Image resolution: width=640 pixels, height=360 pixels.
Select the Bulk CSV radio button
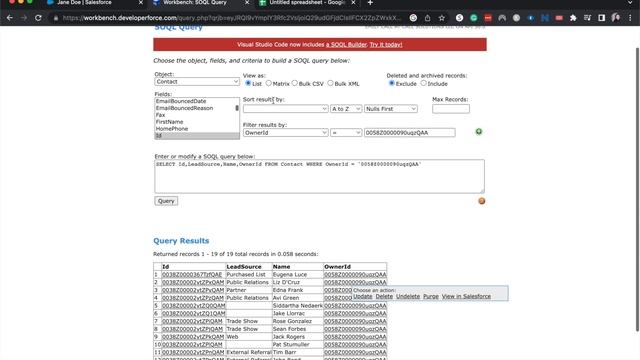point(295,83)
